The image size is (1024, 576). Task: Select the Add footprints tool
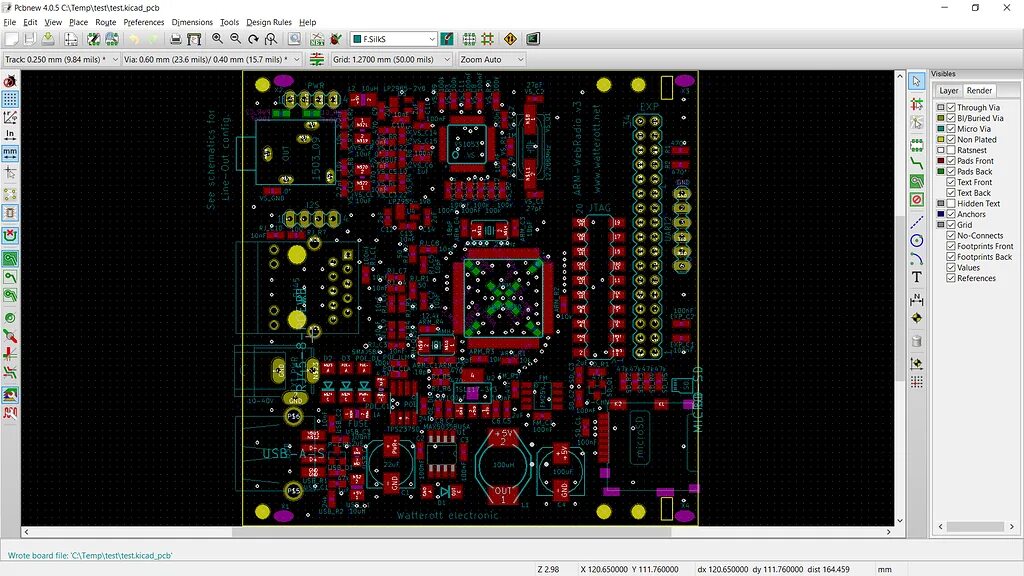pyautogui.click(x=917, y=145)
